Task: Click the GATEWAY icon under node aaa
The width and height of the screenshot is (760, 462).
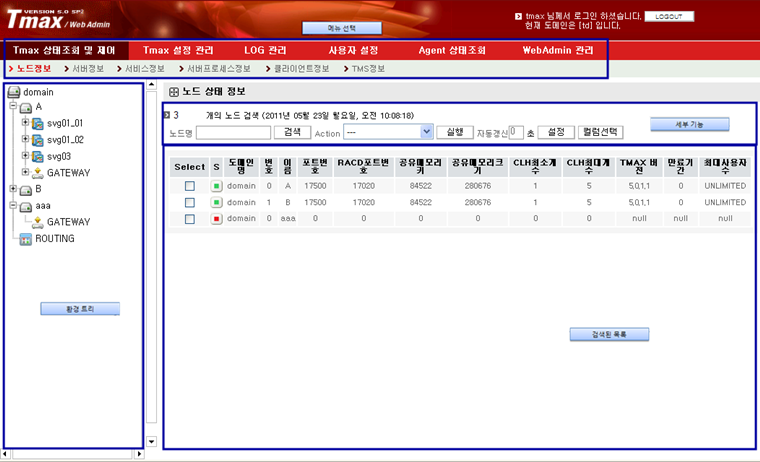Action: click(x=37, y=223)
